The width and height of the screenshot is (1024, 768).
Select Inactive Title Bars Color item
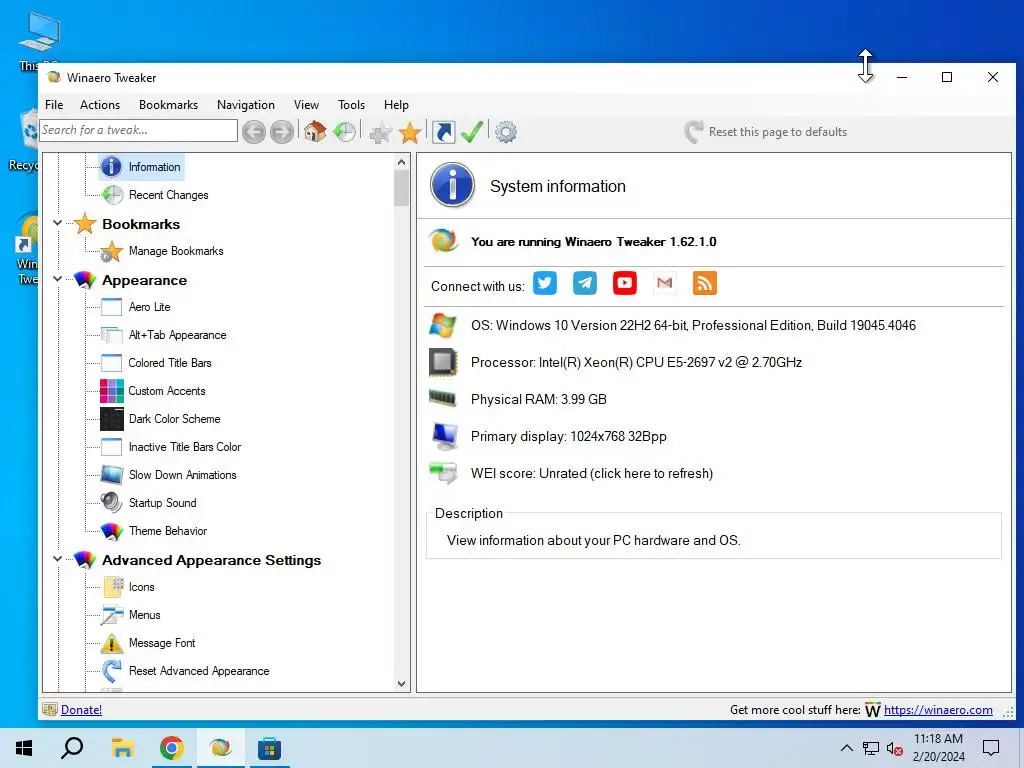tap(185, 447)
